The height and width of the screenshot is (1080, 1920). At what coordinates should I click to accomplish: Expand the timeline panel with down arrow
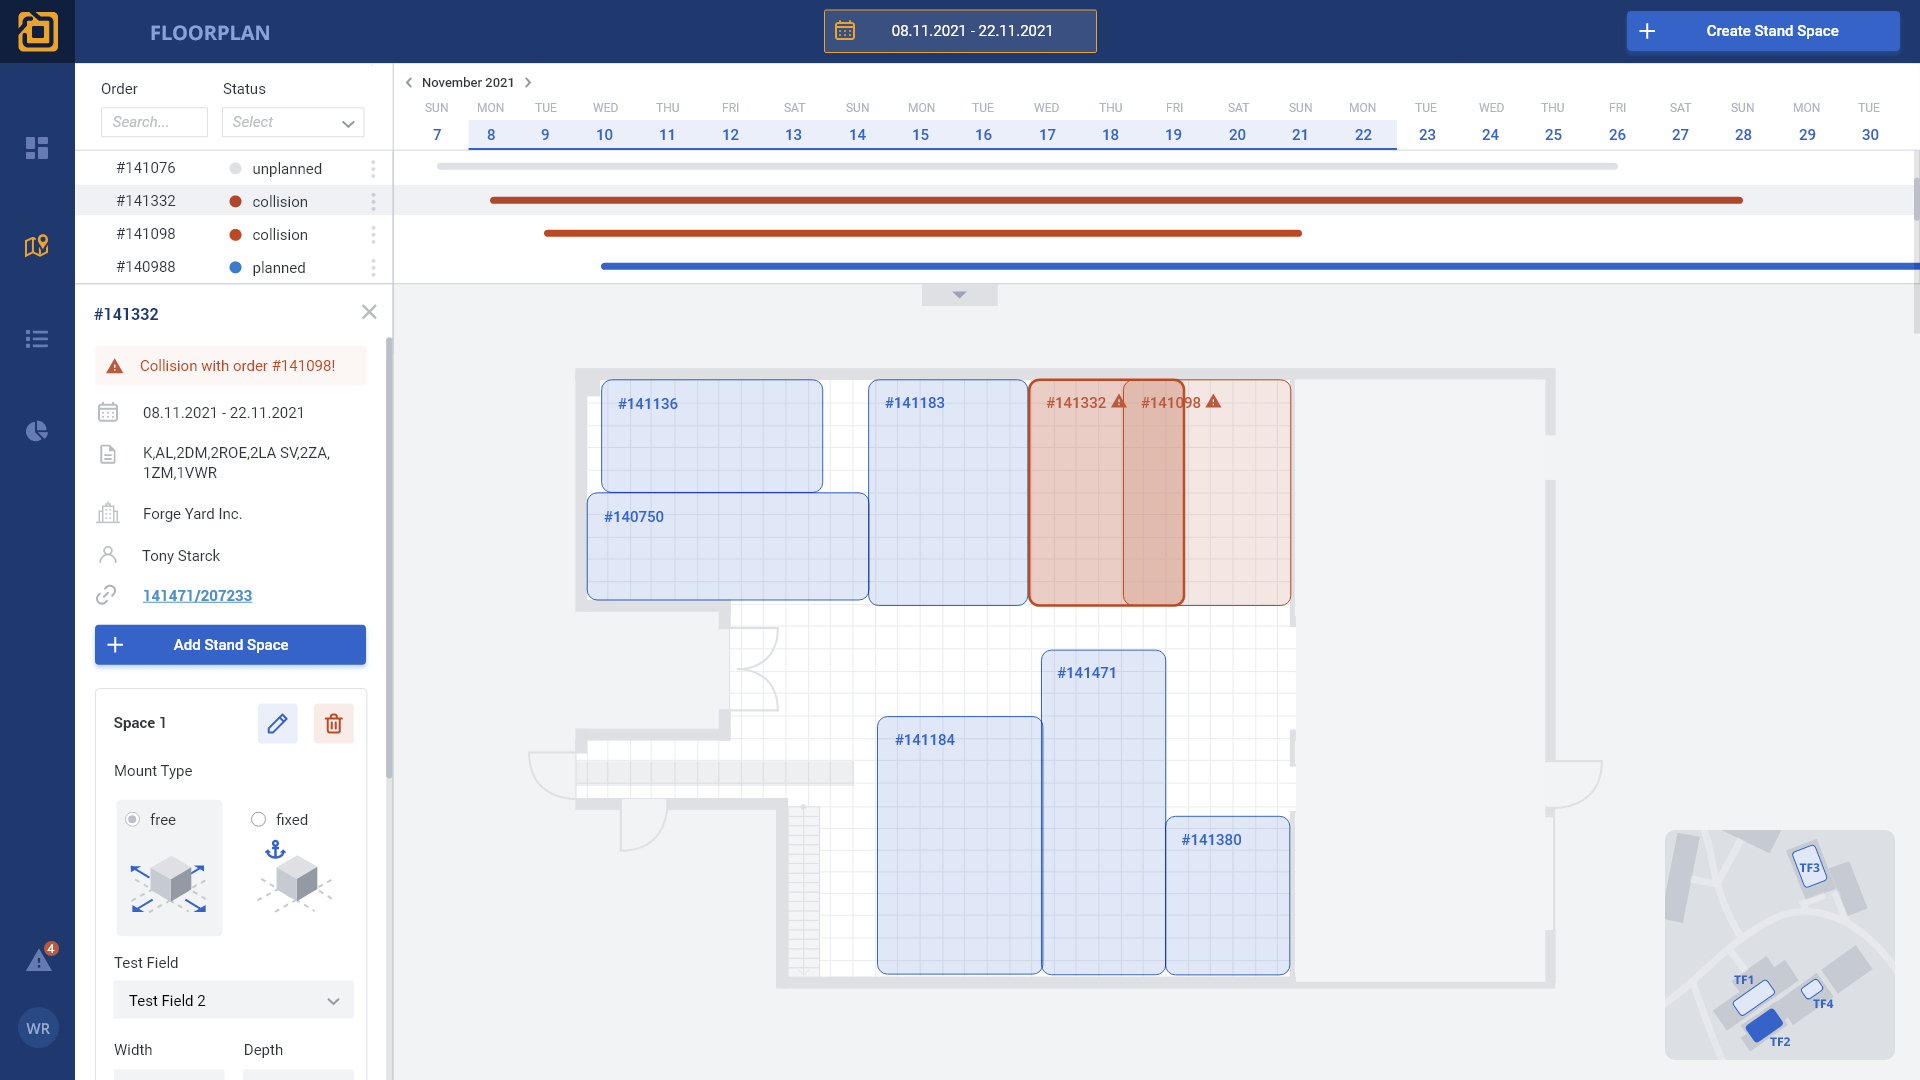click(x=959, y=295)
